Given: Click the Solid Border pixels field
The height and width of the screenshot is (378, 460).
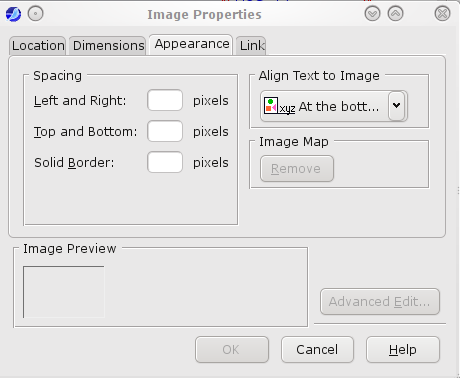Looking at the screenshot, I should click(x=165, y=162).
